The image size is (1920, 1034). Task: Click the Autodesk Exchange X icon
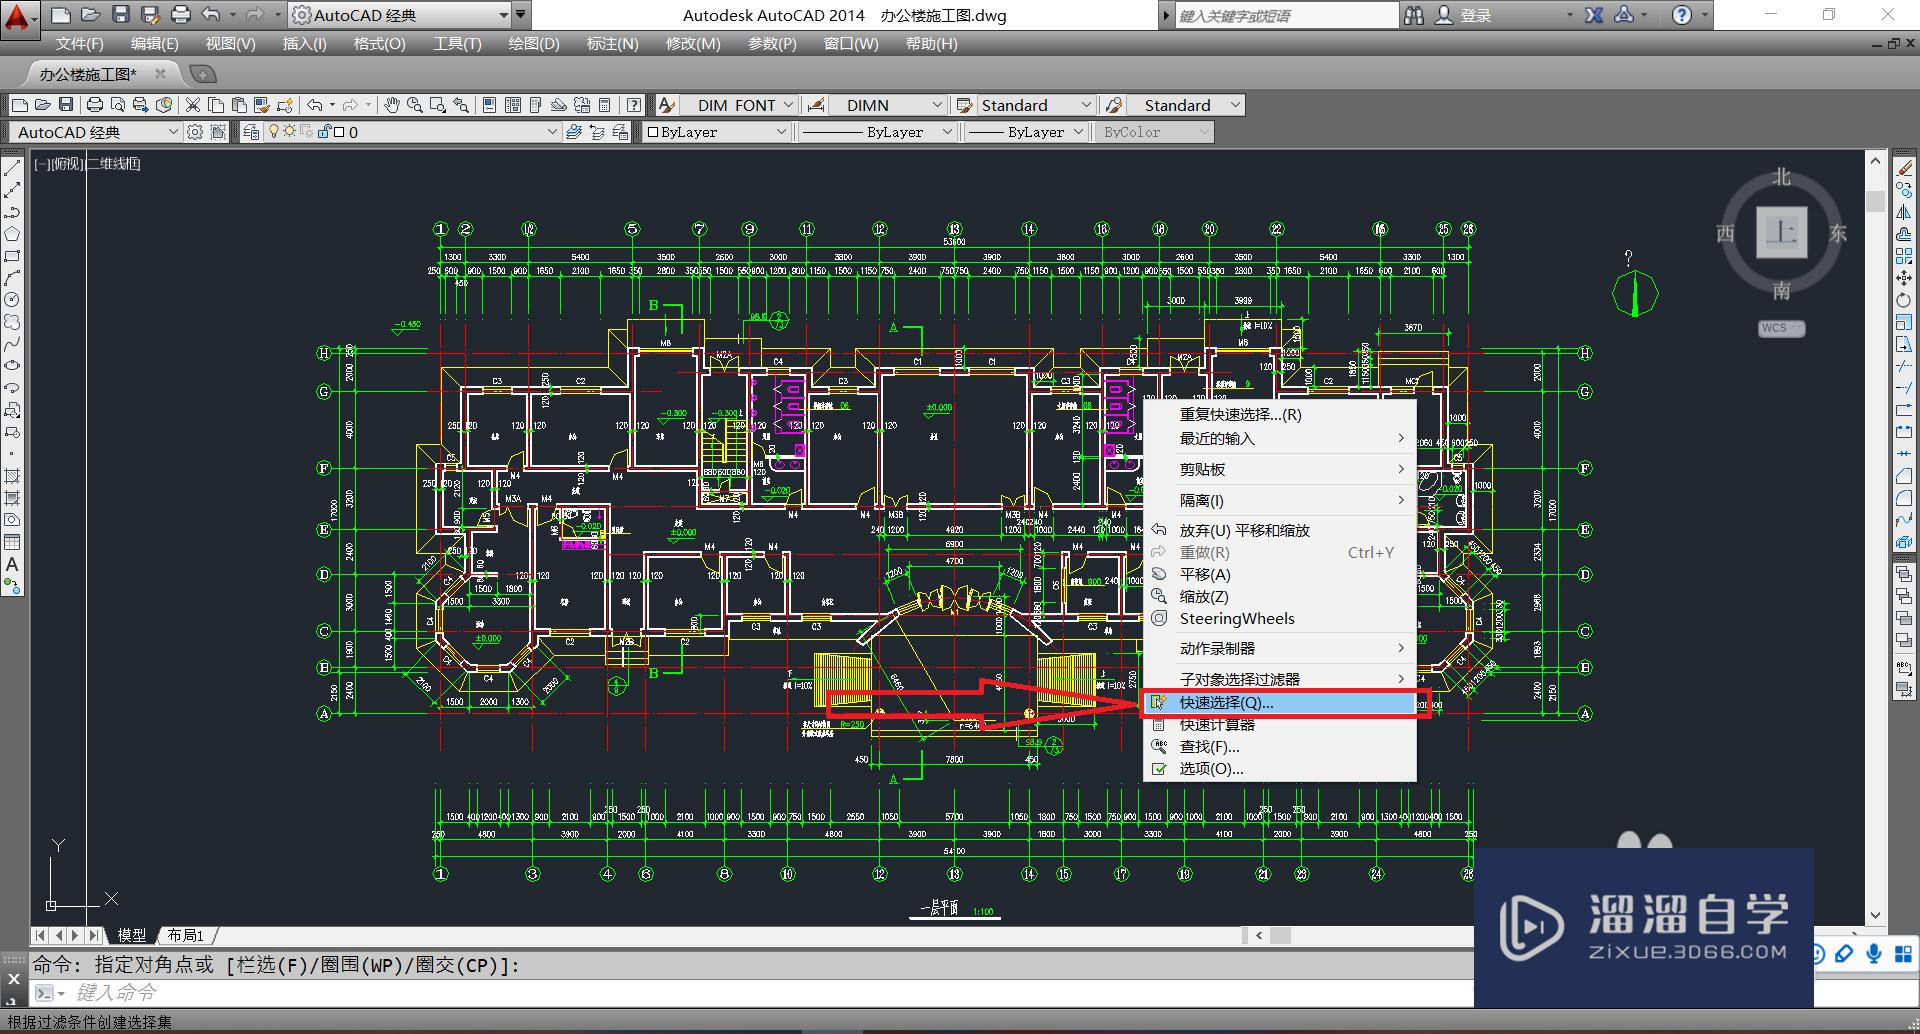(x=1594, y=15)
